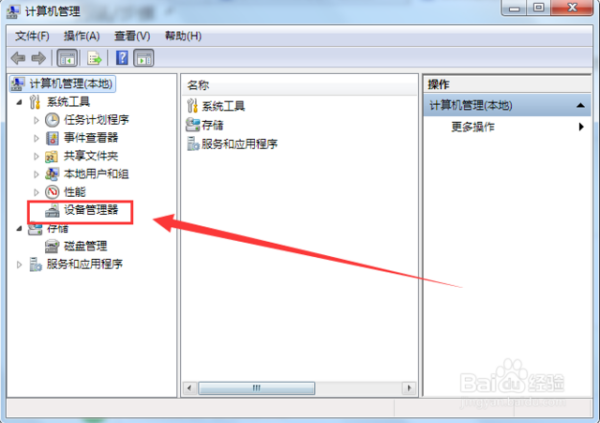This screenshot has width=600, height=423.
Task: Toggle the show/hide action pane icon
Action: pyautogui.click(x=143, y=58)
